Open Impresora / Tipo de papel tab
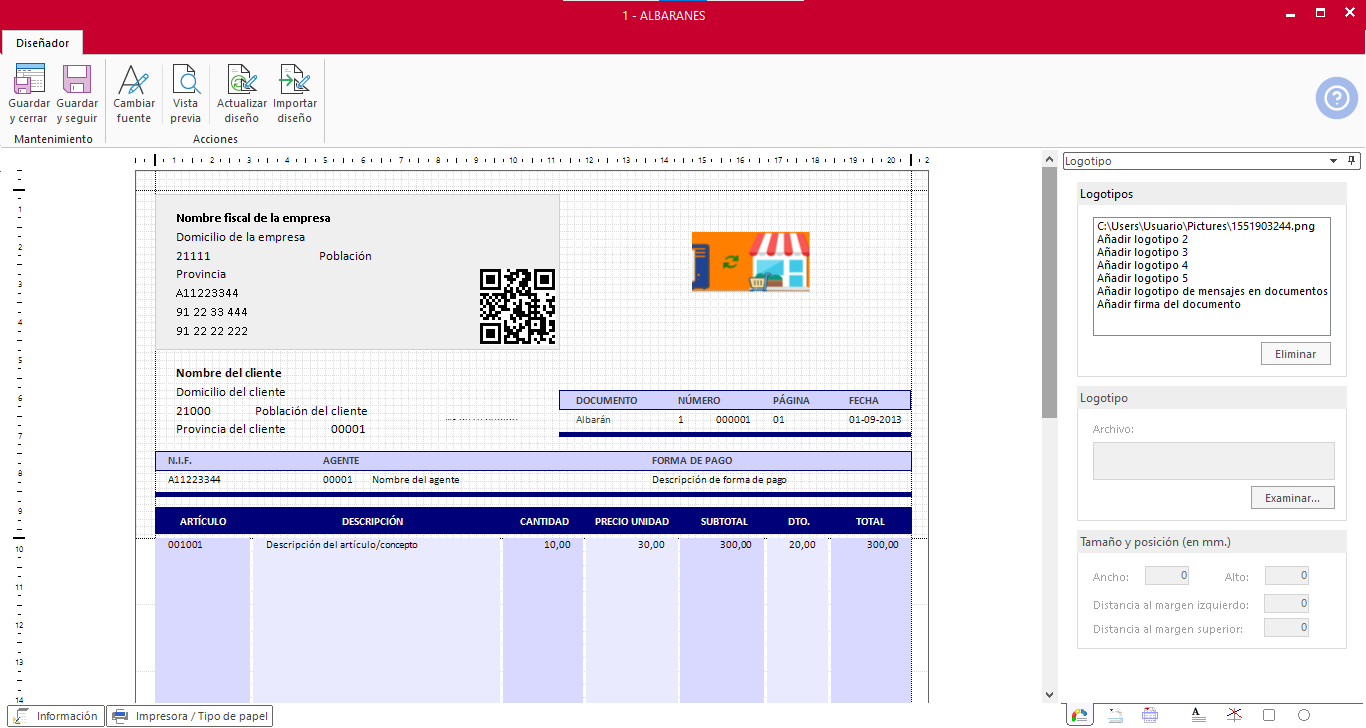The width and height of the screenshot is (1366, 728). [x=189, y=716]
